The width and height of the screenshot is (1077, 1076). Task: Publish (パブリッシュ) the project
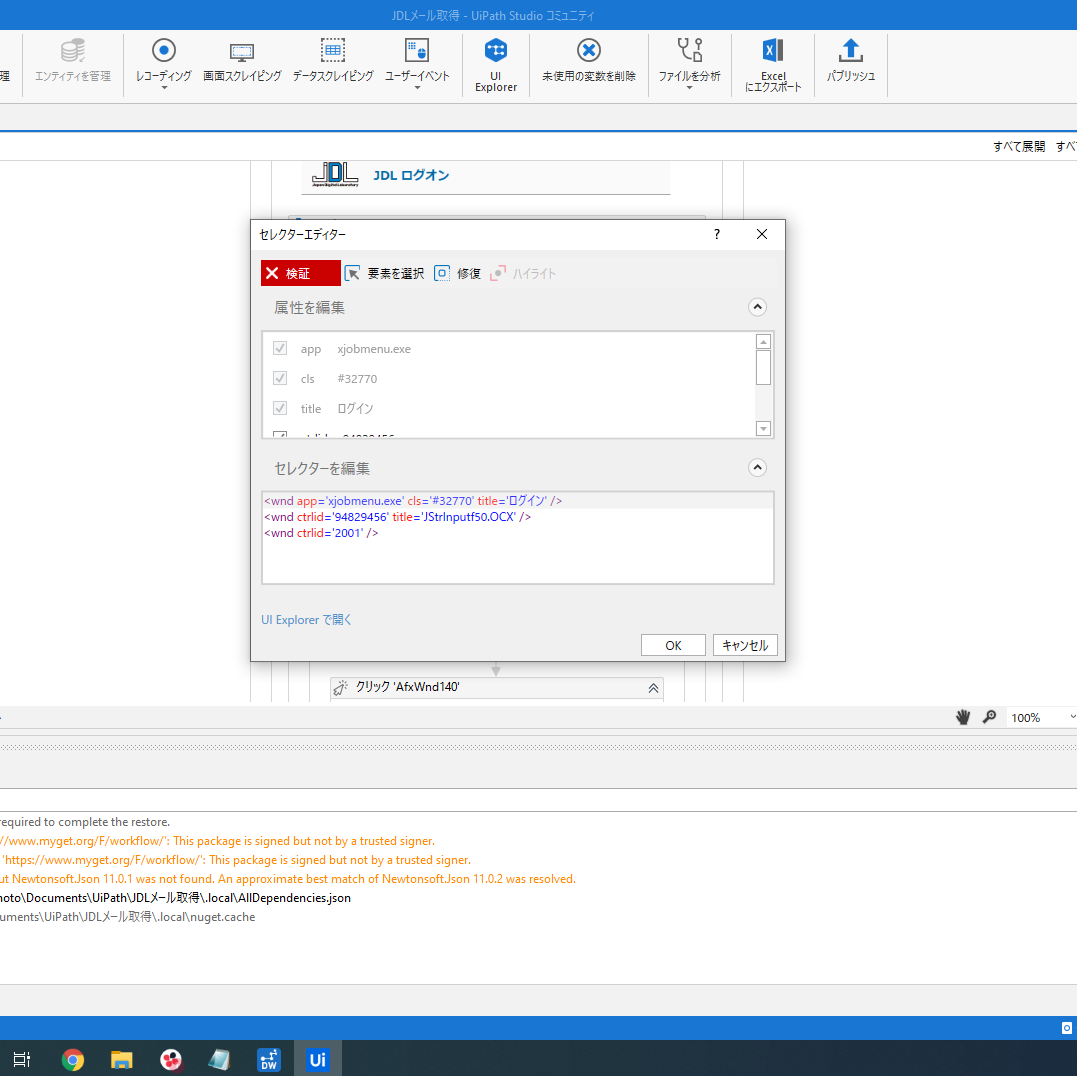point(850,60)
